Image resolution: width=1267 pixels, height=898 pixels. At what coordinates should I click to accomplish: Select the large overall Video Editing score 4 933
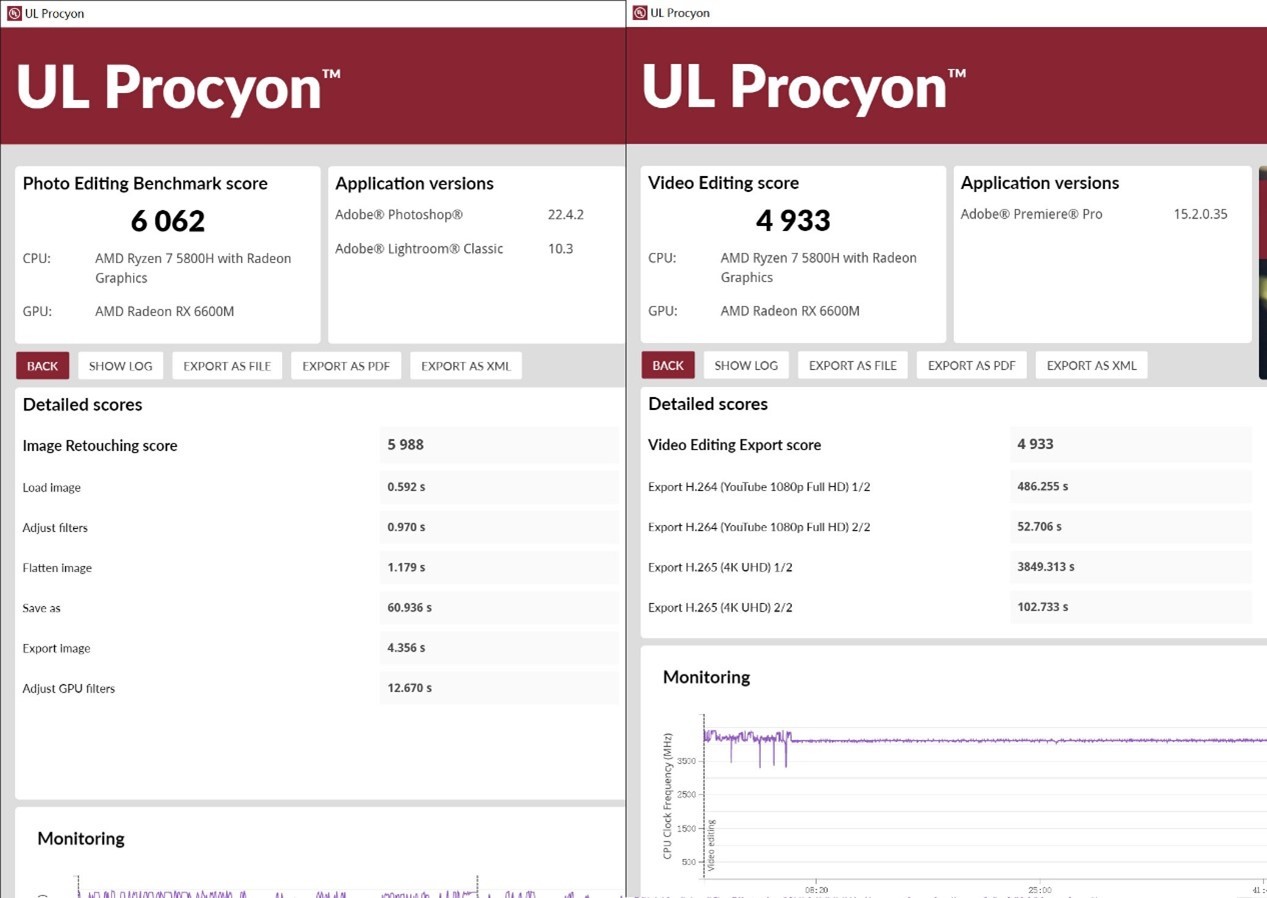point(794,220)
